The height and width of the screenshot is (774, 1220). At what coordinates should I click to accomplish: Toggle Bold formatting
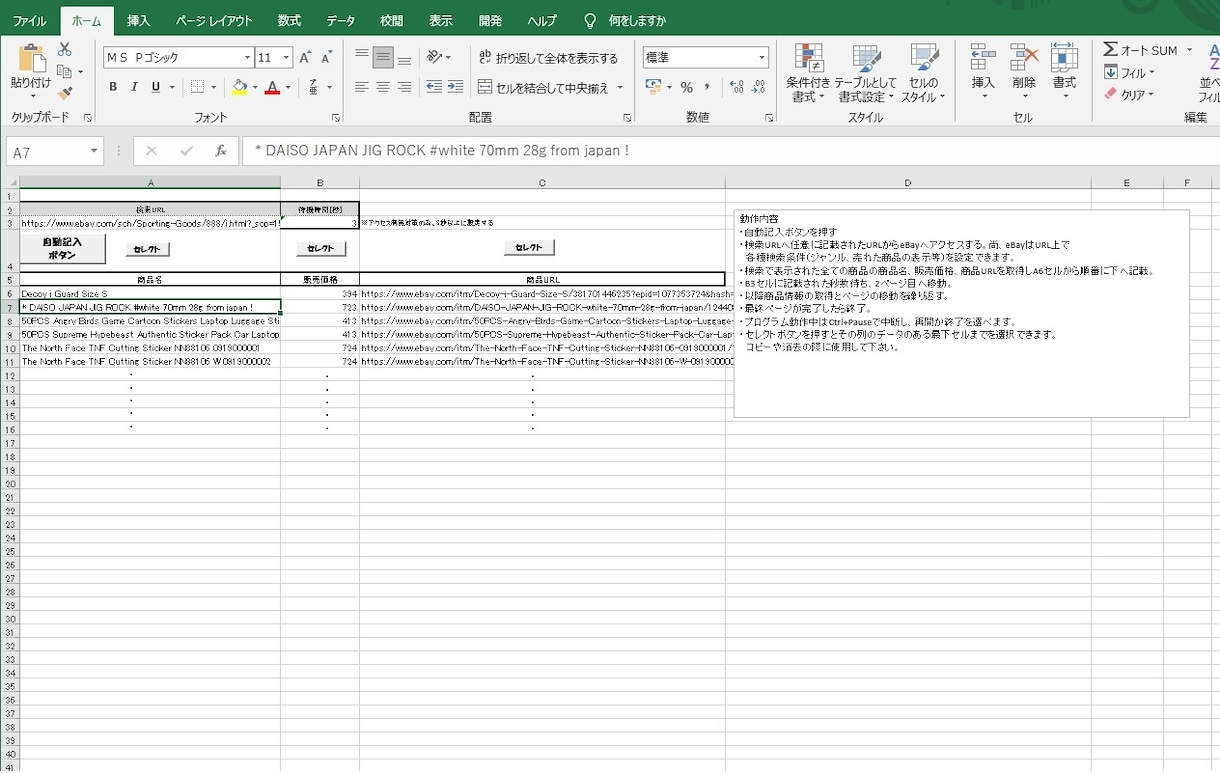(x=113, y=87)
